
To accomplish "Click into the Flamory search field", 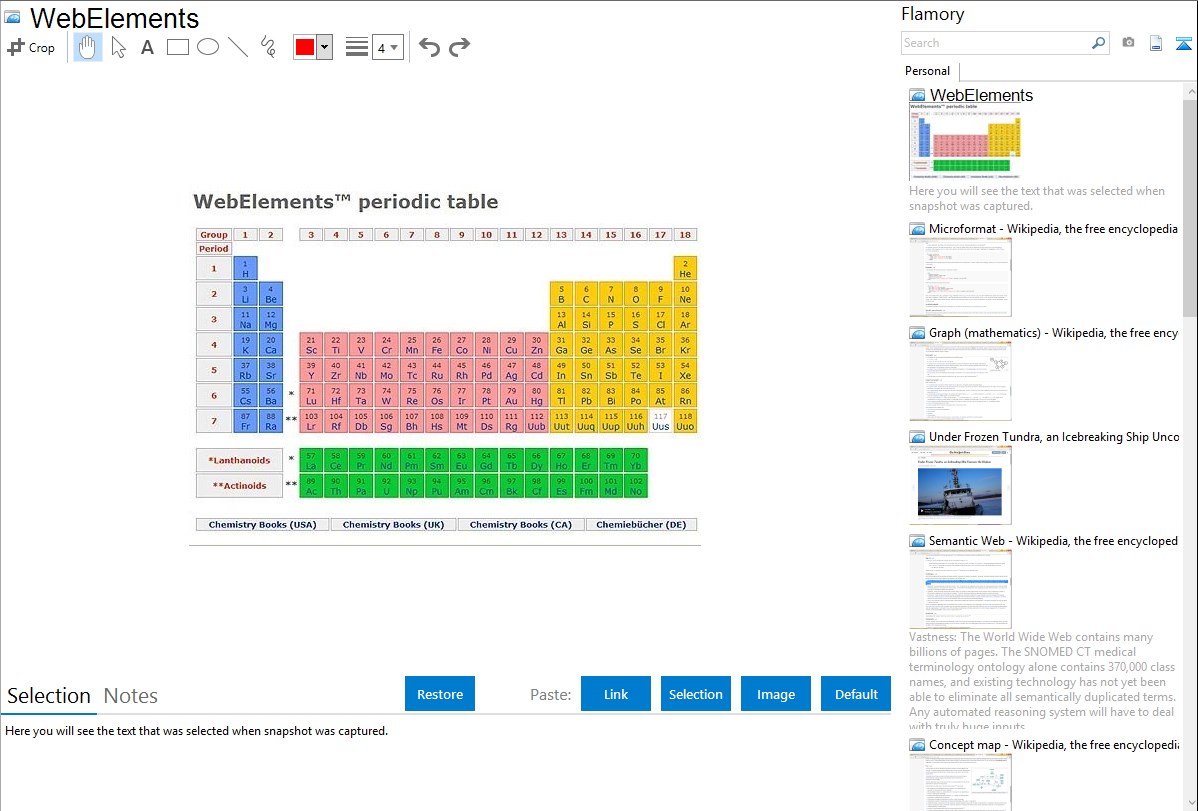I will (995, 43).
